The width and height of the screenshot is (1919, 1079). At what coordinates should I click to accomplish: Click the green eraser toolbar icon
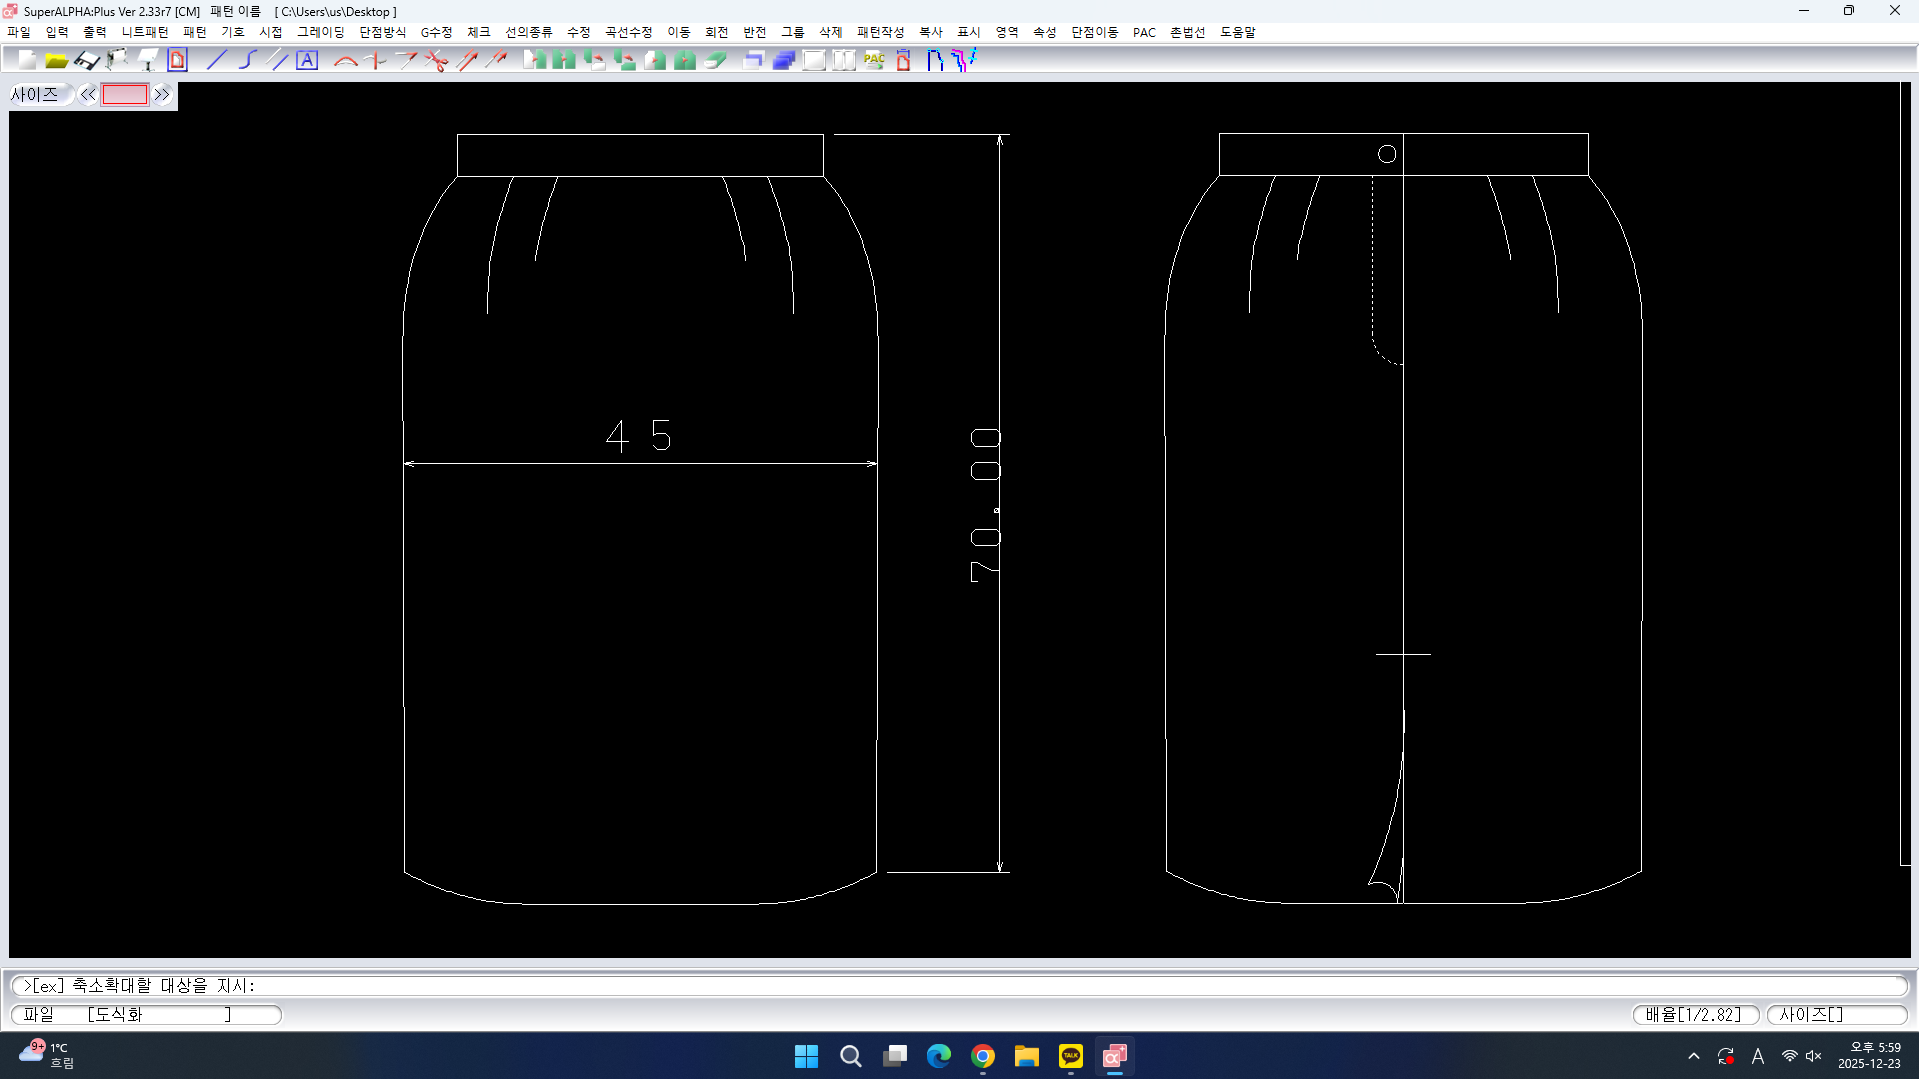[x=715, y=60]
